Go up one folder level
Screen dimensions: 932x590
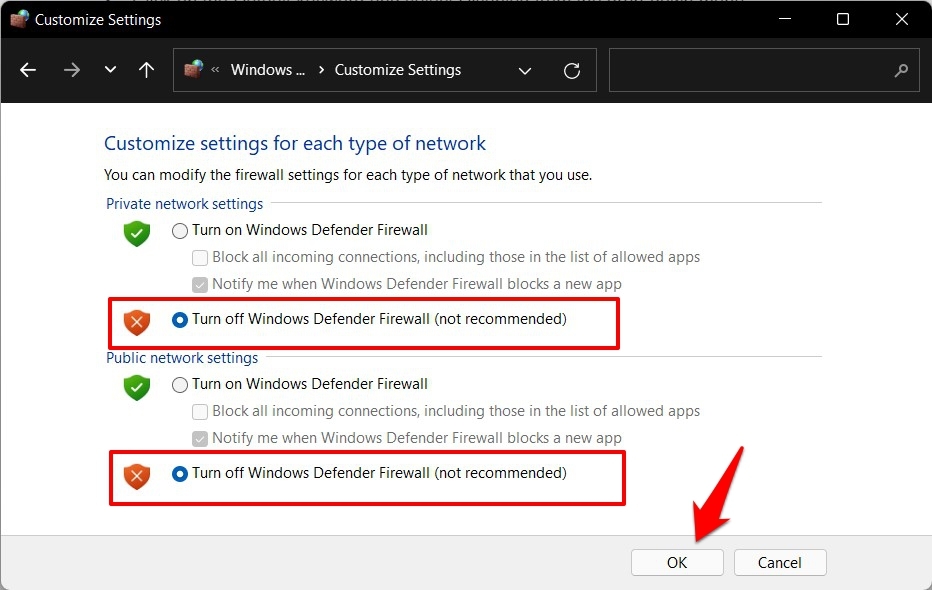pos(147,70)
